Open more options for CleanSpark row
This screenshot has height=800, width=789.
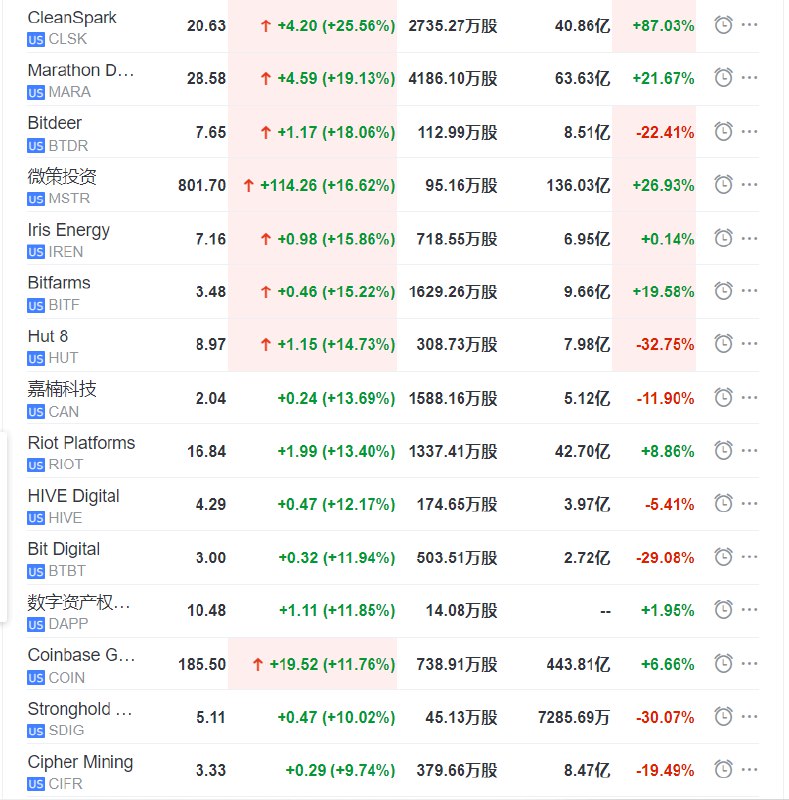[749, 24]
